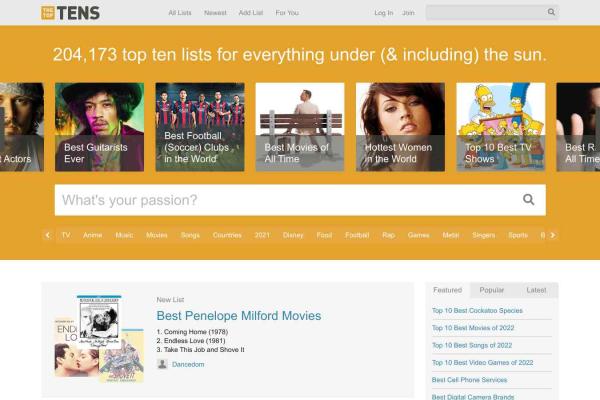Open the Add List menu item
The image size is (600, 400).
pyautogui.click(x=251, y=13)
